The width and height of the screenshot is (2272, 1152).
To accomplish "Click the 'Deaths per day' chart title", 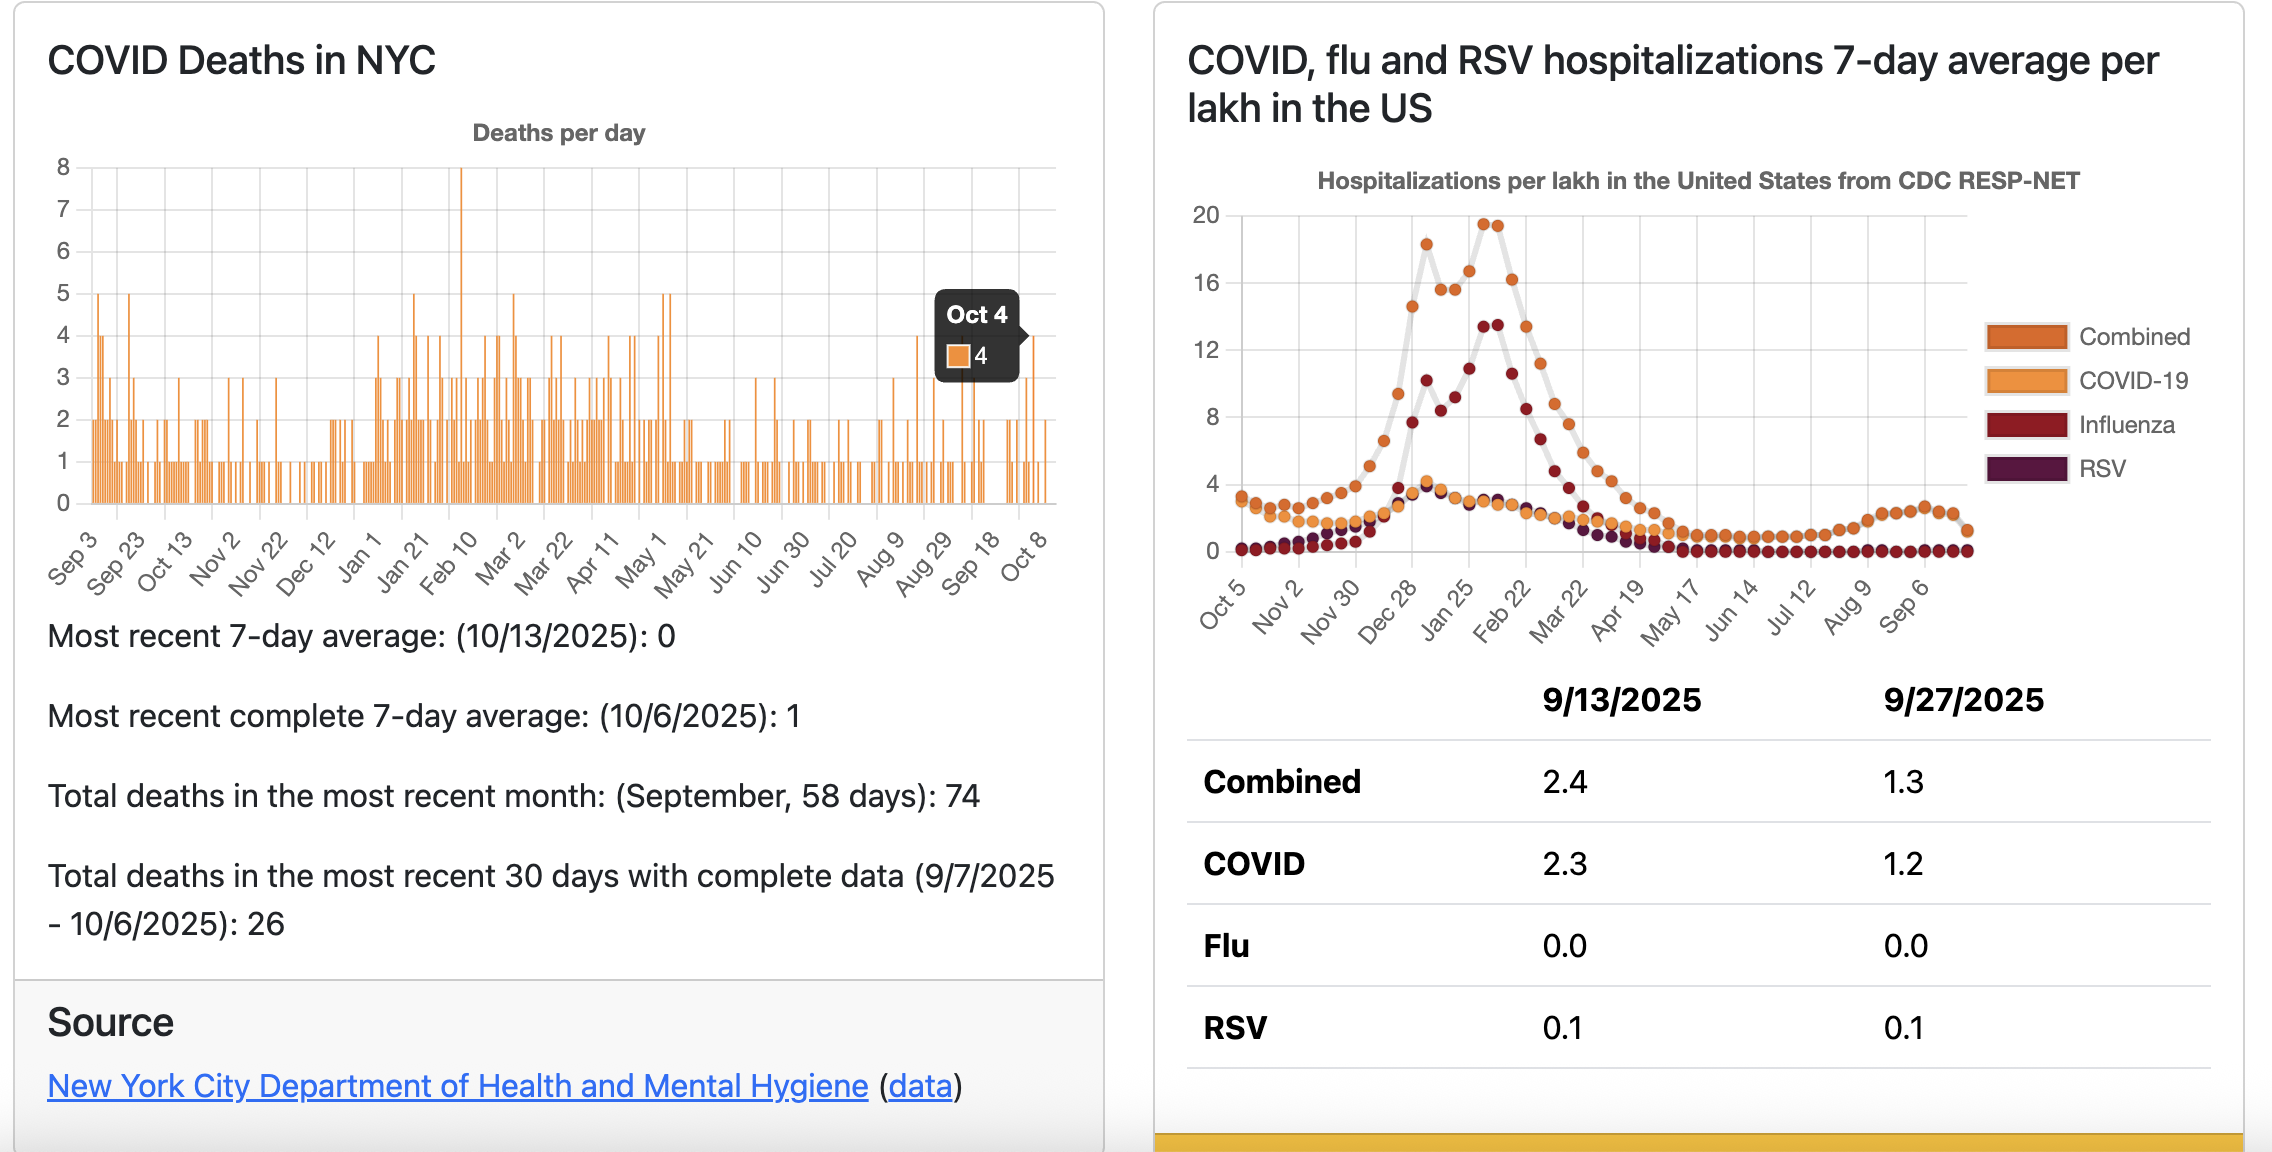I will 558,133.
